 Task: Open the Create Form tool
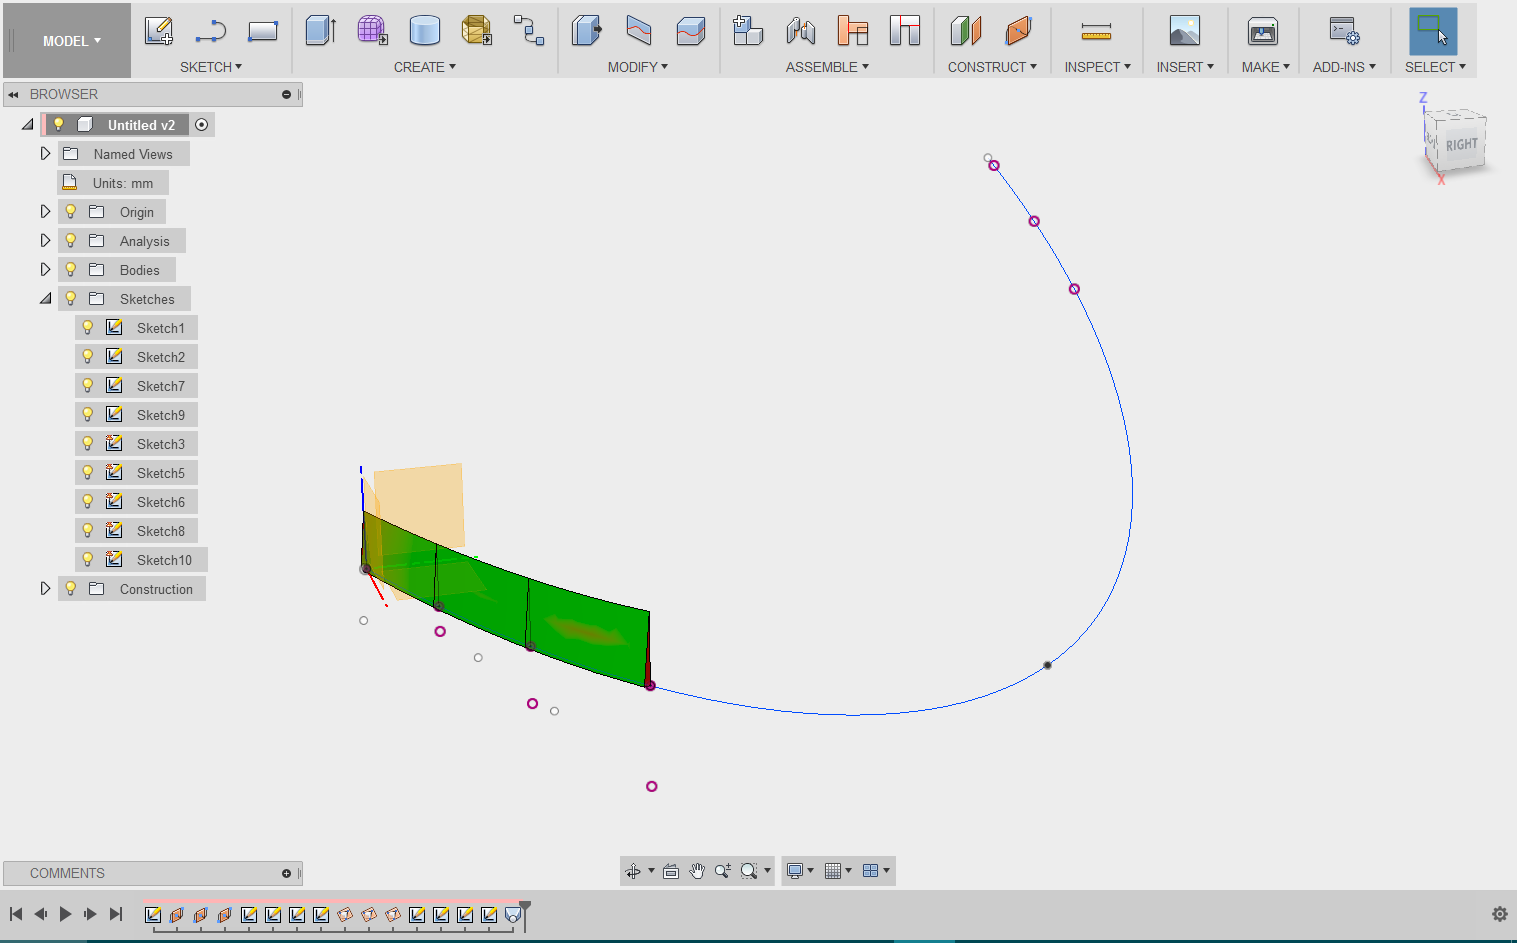click(372, 31)
